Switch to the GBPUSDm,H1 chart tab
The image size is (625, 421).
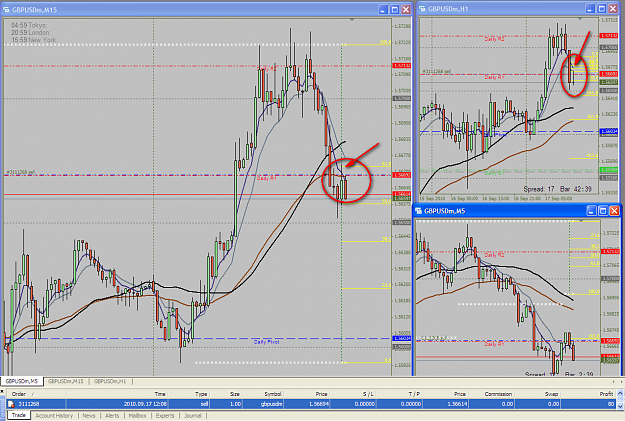coord(110,381)
